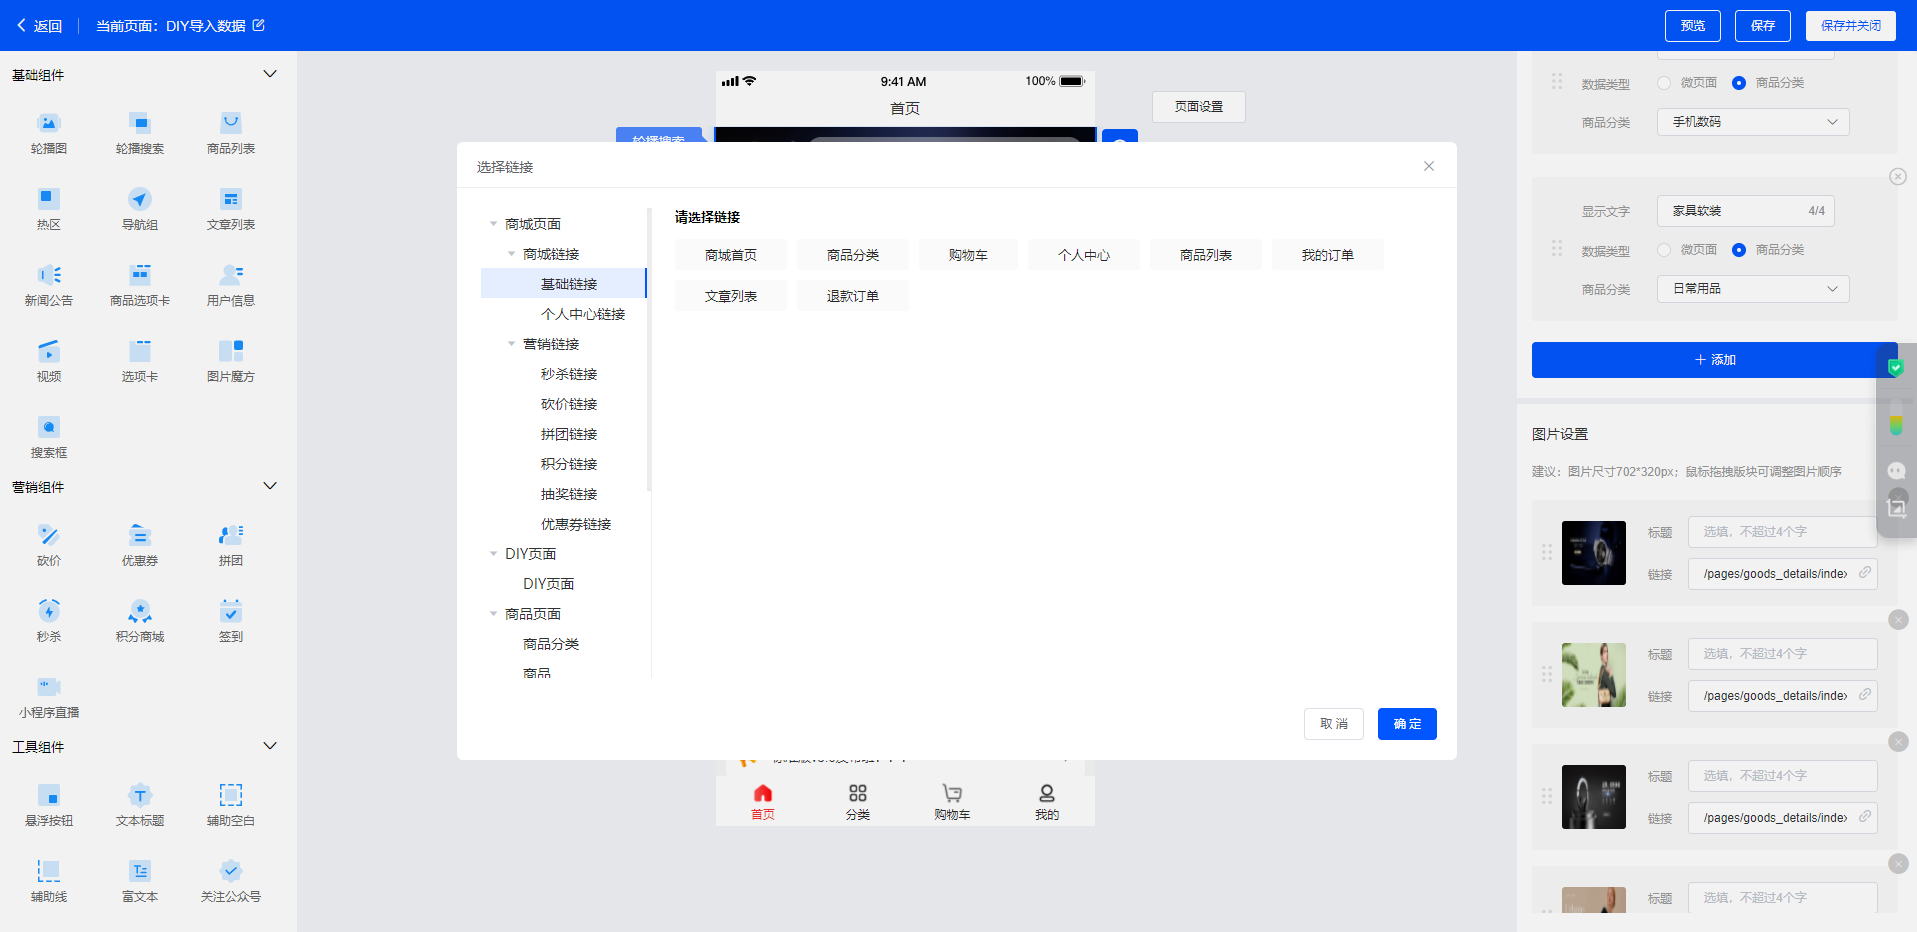
Task: Open the 日常用品 category dropdown
Action: (1752, 289)
